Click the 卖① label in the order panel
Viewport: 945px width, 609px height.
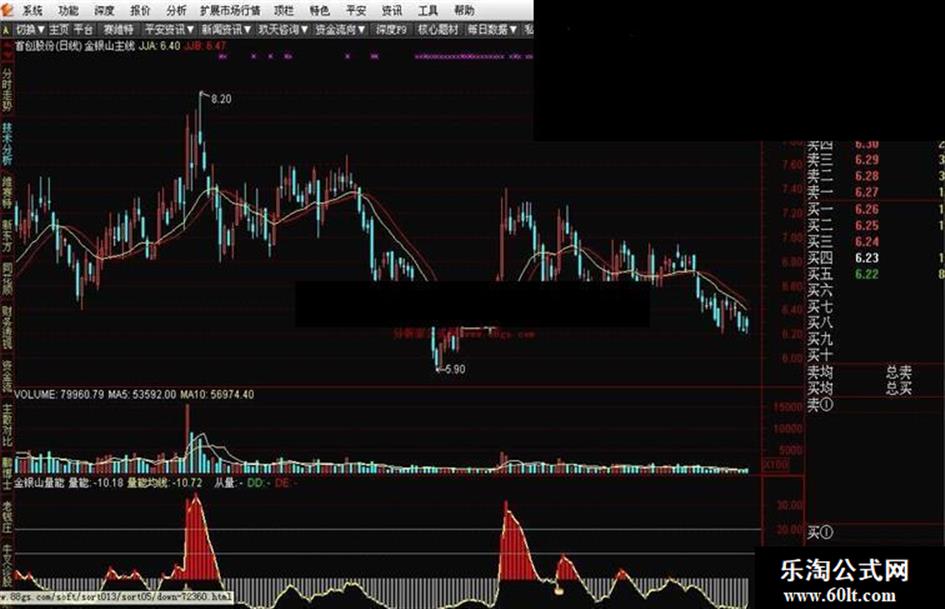coord(820,405)
